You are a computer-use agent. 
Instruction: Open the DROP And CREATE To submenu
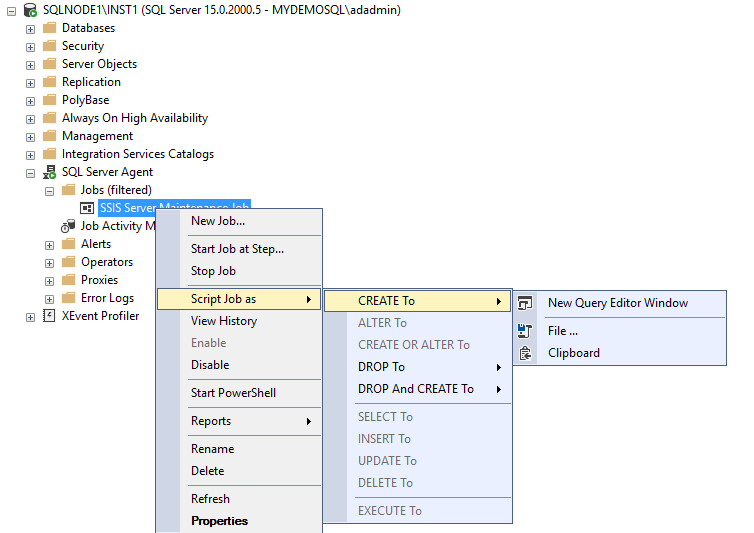[x=417, y=389]
